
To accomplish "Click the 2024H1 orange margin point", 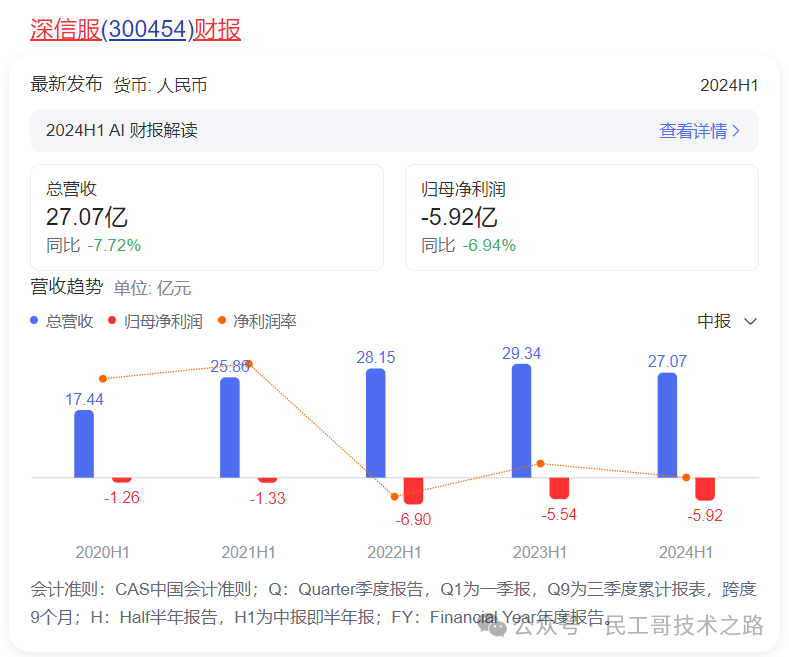I will click(686, 477).
